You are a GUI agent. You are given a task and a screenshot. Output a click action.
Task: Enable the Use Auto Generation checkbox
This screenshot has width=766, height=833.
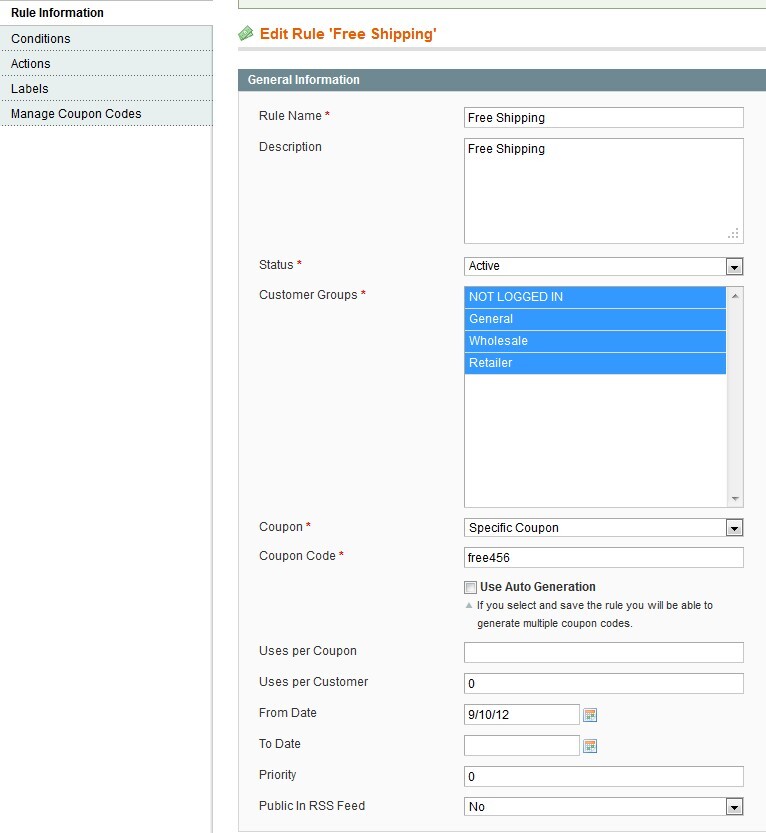tap(470, 588)
